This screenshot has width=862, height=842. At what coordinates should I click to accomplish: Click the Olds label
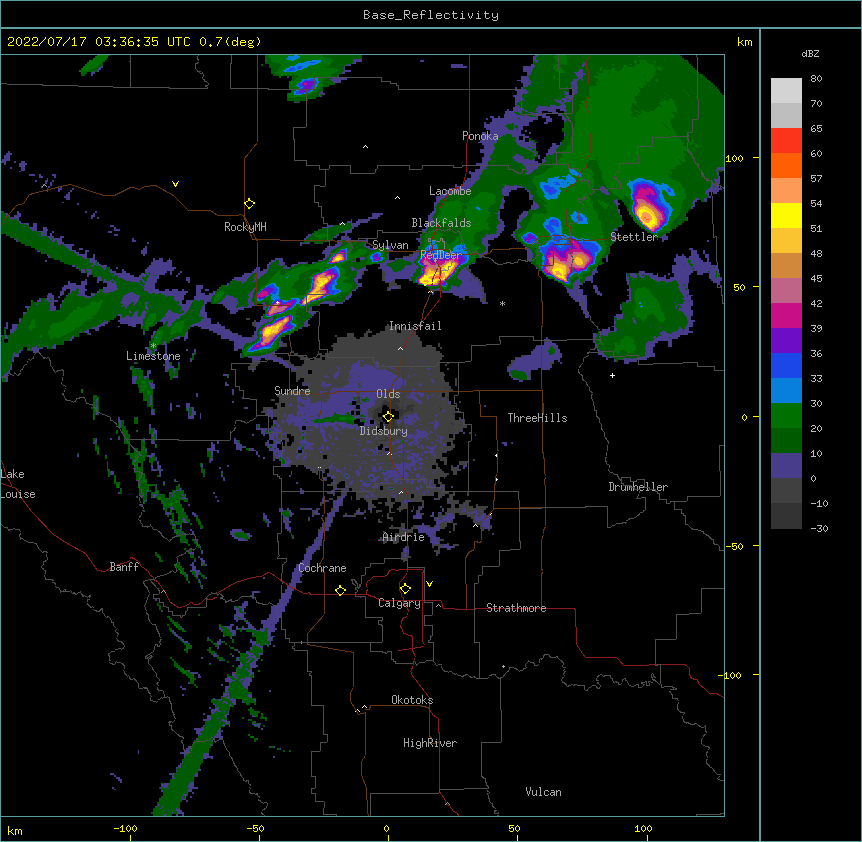click(388, 394)
